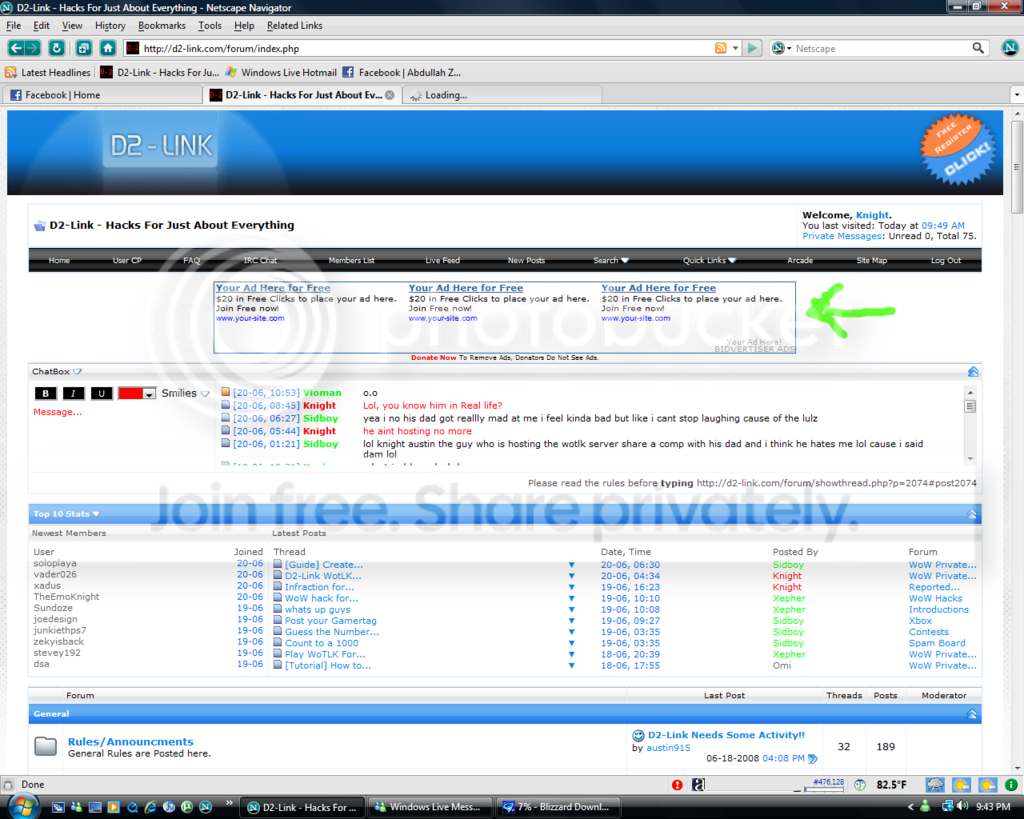Toggle underline formatting in ChatBox
Screen dimensions: 1024x819
pyautogui.click(x=101, y=393)
